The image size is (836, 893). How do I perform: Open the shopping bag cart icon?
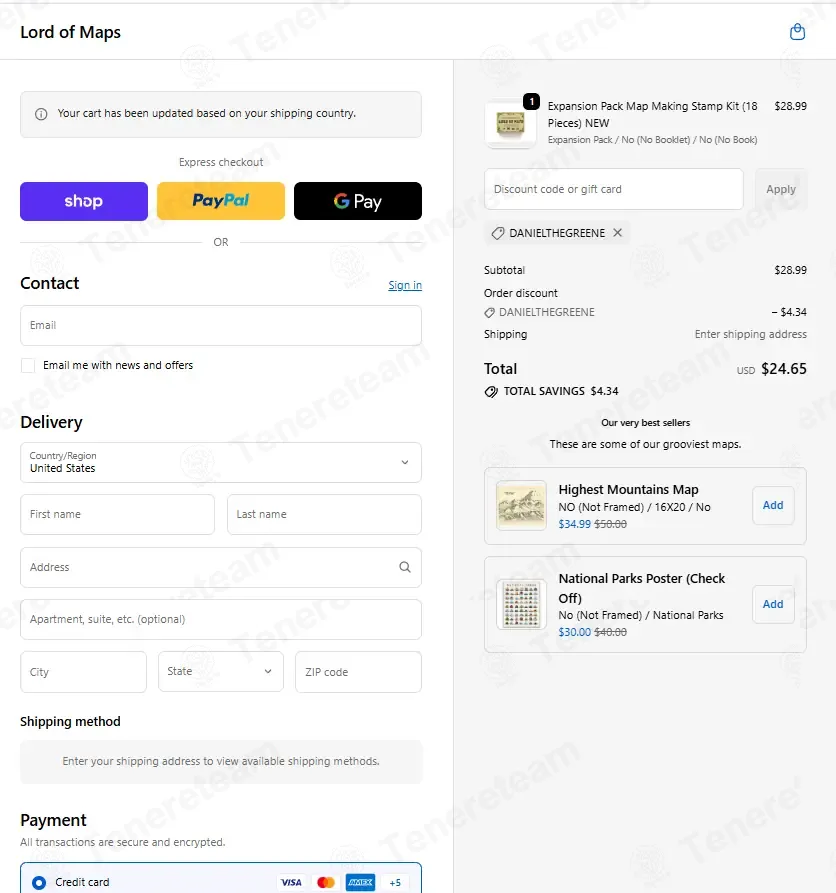(x=797, y=32)
